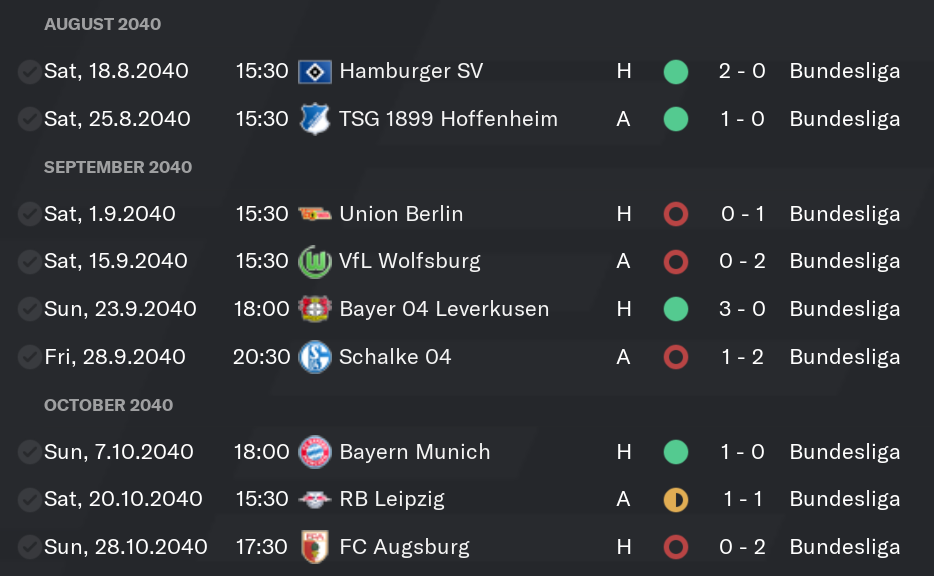The height and width of the screenshot is (576, 934).
Task: Click Bundesliga competition link in Schalke 04 row
Action: point(845,357)
